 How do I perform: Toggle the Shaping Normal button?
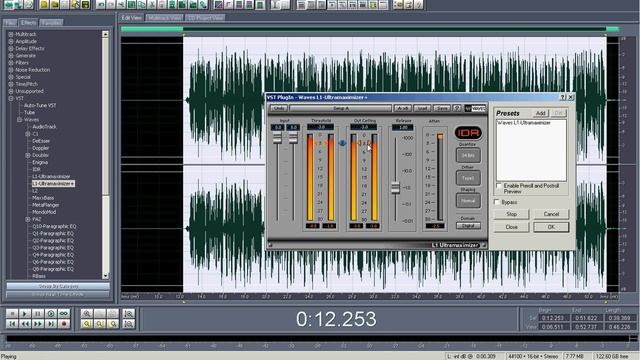[468, 201]
